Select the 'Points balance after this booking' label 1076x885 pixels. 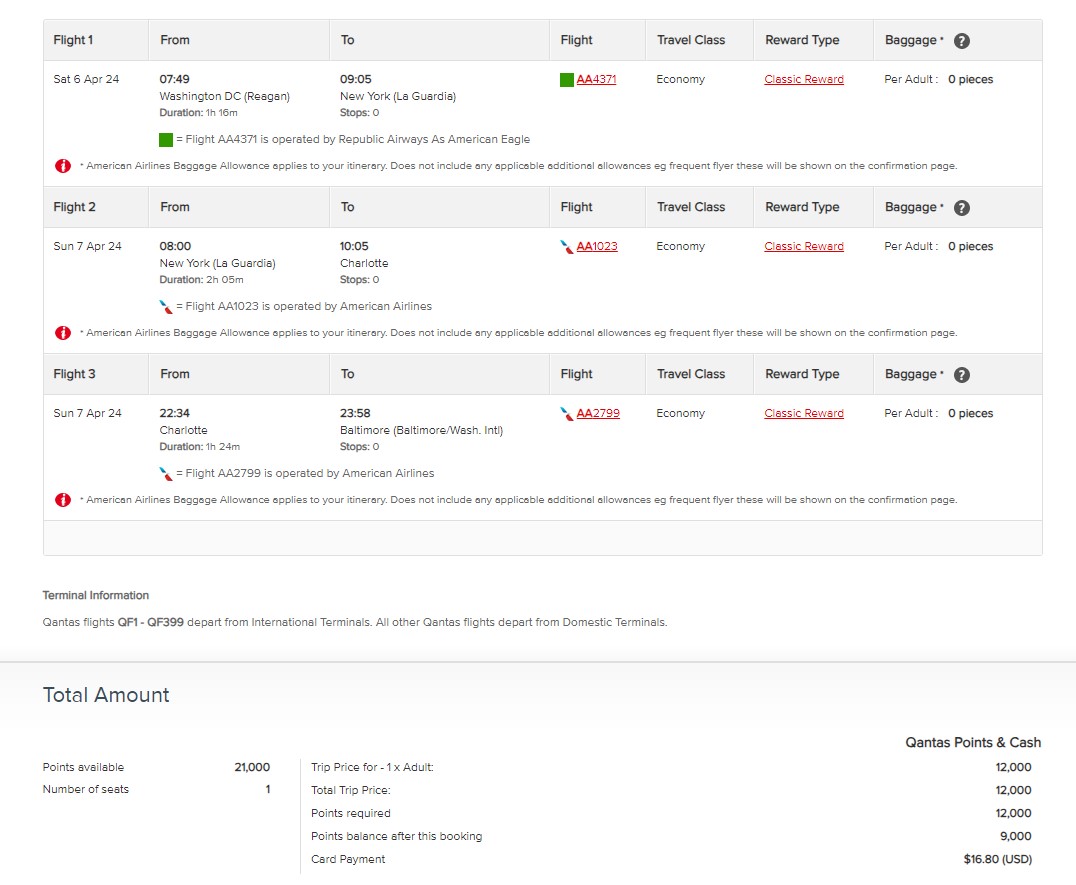coord(397,836)
